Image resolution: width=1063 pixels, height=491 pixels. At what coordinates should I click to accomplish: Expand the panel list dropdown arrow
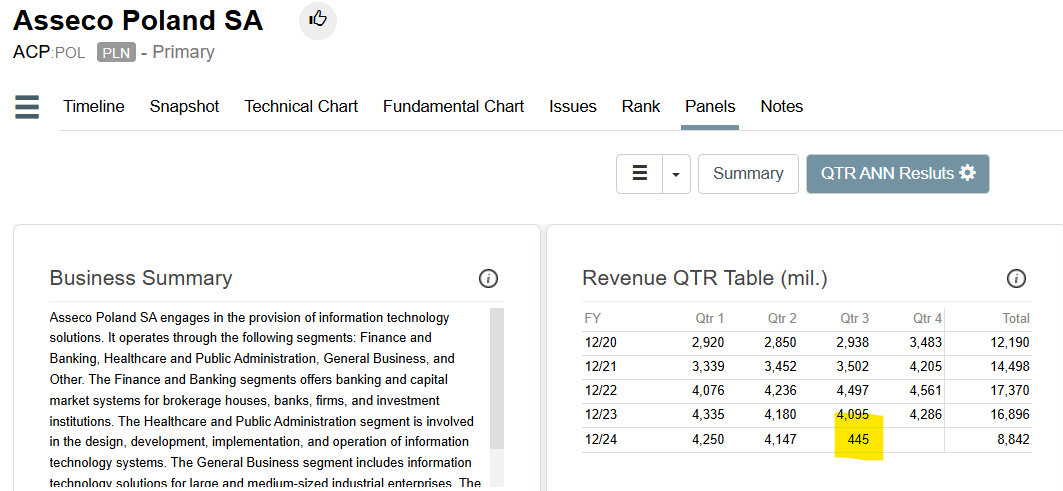pyautogui.click(x=676, y=174)
